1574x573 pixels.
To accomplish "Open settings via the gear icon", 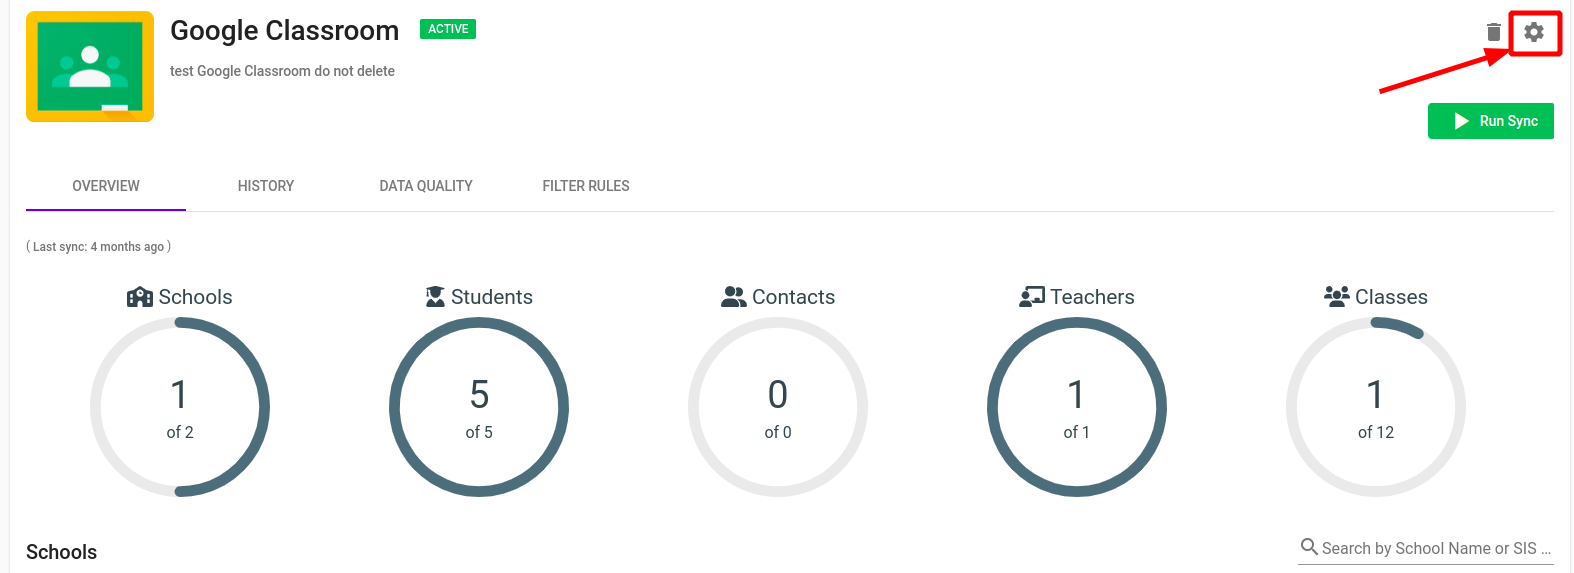I will coord(1534,32).
